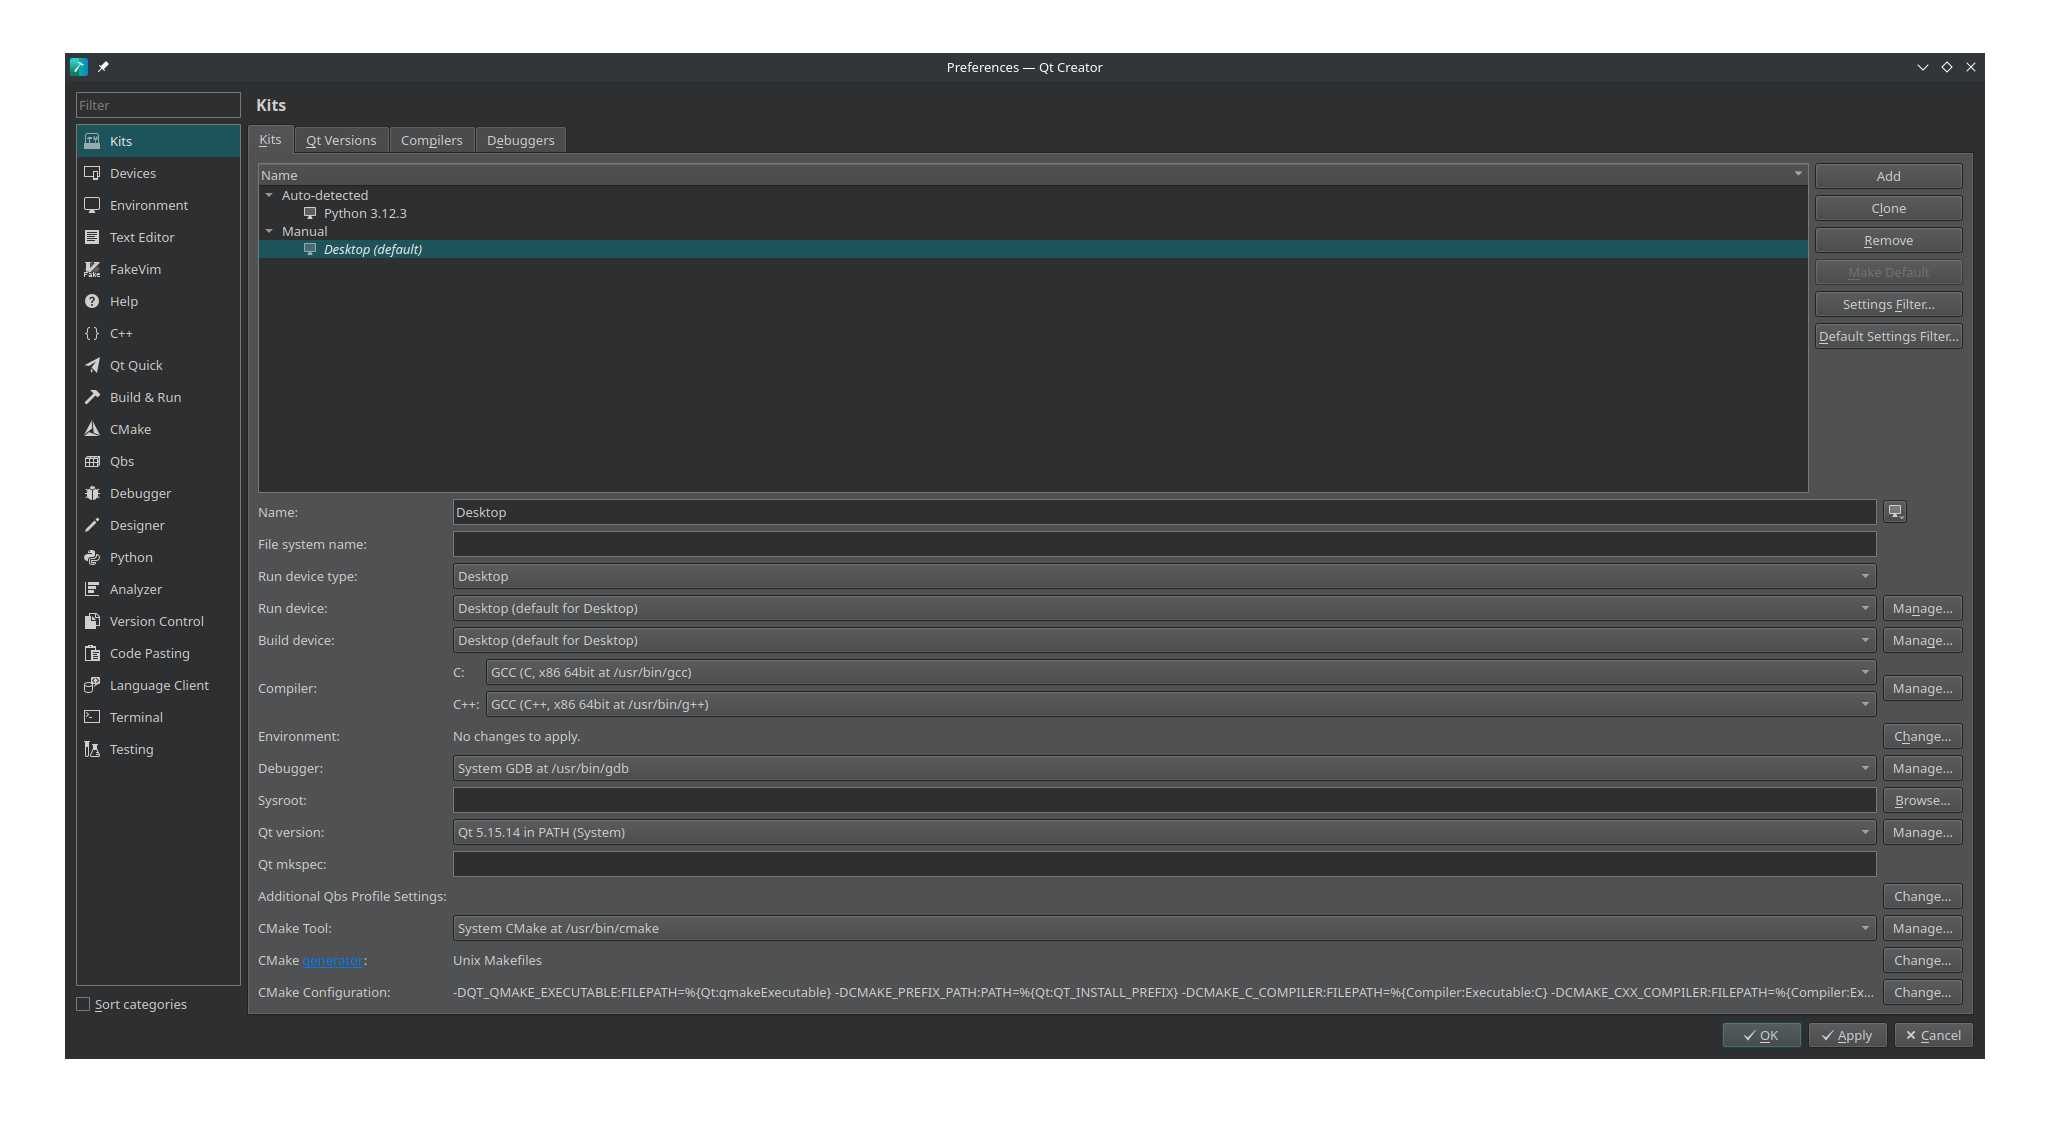Click Apply to save preferences
The width and height of the screenshot is (2050, 1136).
pyautogui.click(x=1846, y=1035)
